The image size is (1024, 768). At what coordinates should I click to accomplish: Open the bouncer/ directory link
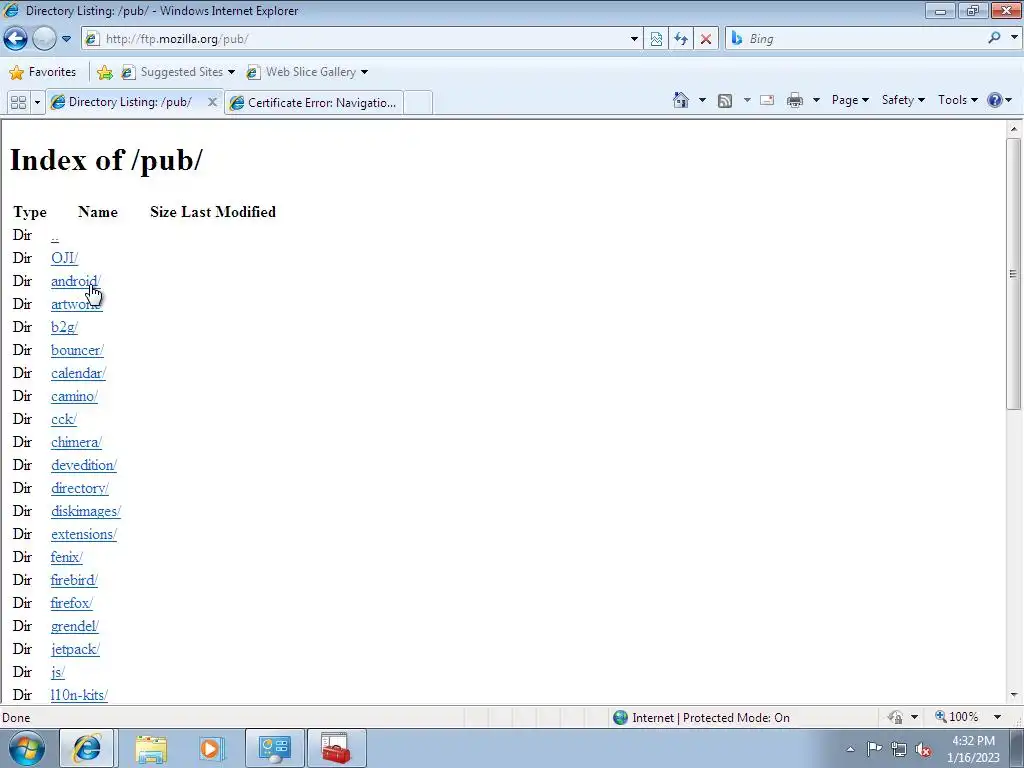tap(77, 350)
